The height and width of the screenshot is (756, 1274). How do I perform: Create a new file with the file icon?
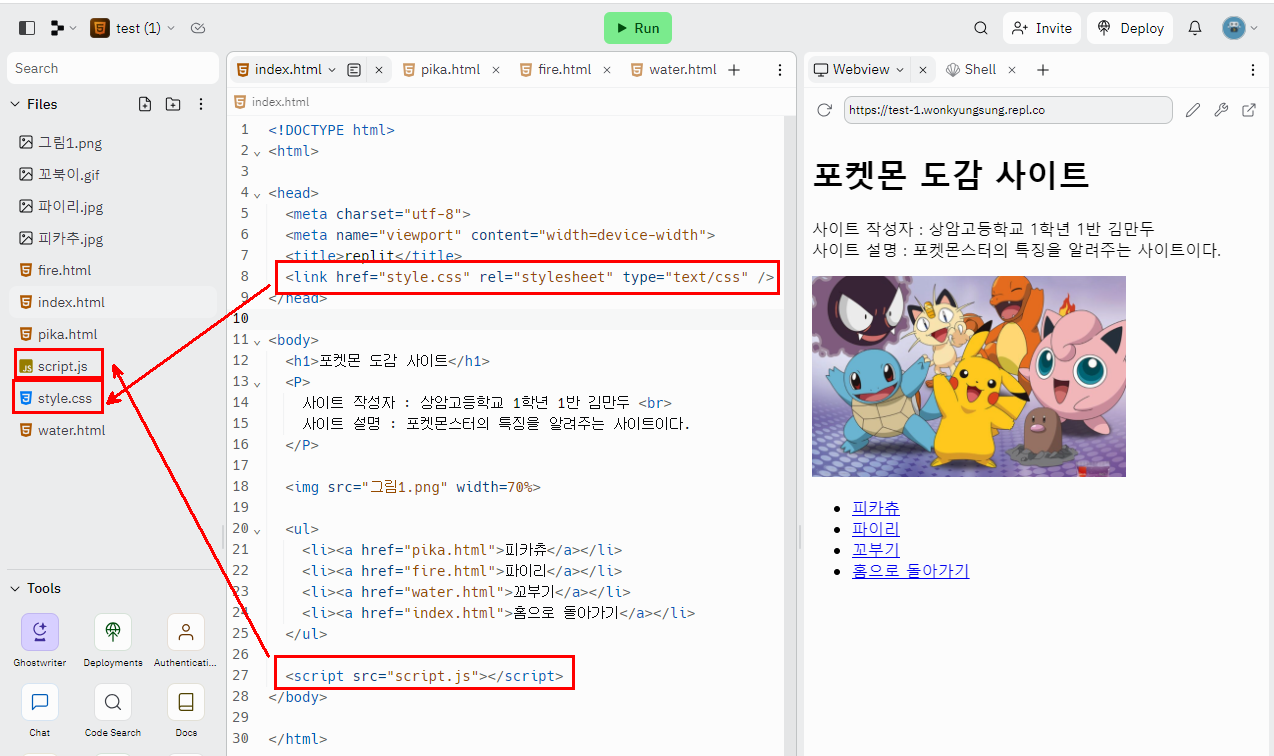pos(145,104)
